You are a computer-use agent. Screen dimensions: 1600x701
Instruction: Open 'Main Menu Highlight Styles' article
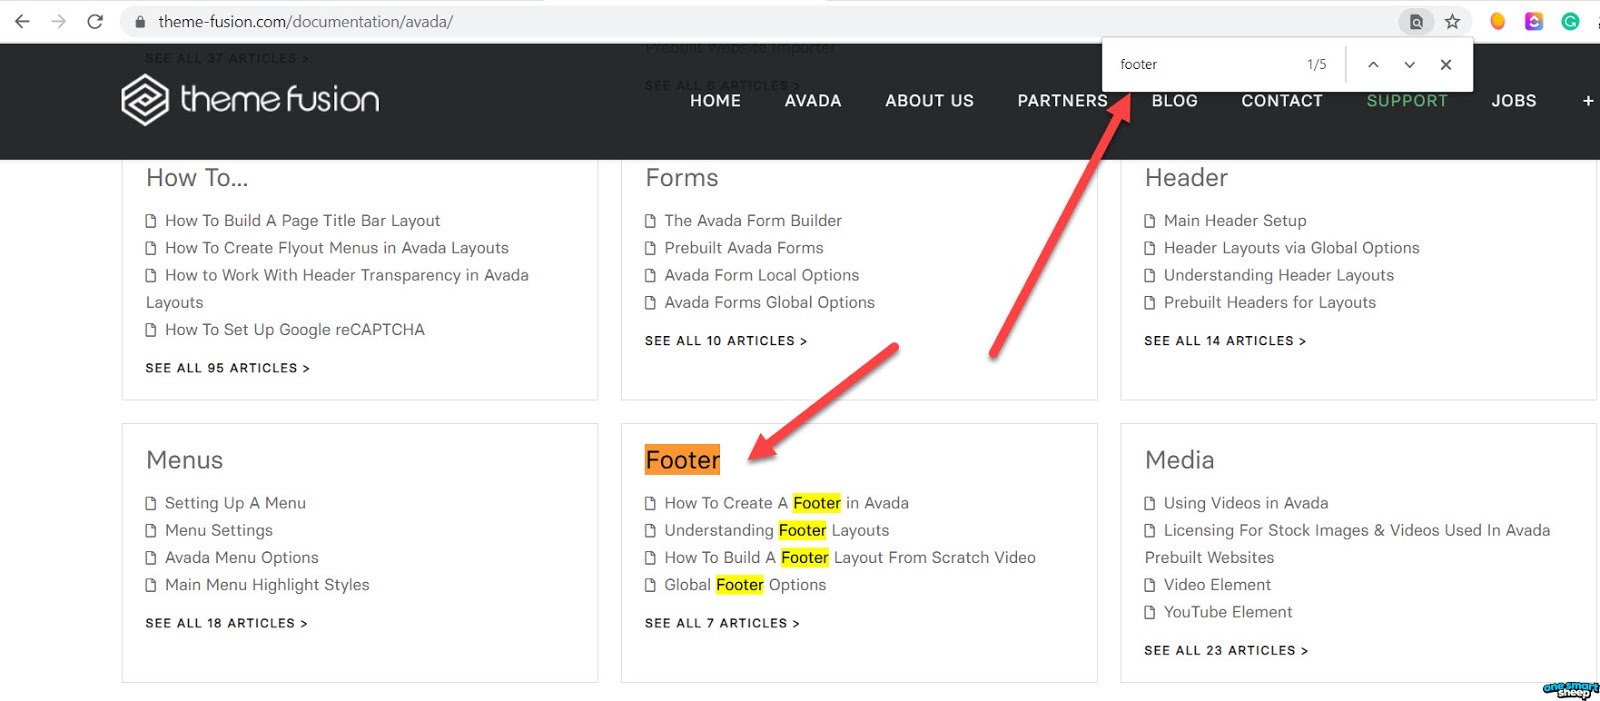[267, 585]
